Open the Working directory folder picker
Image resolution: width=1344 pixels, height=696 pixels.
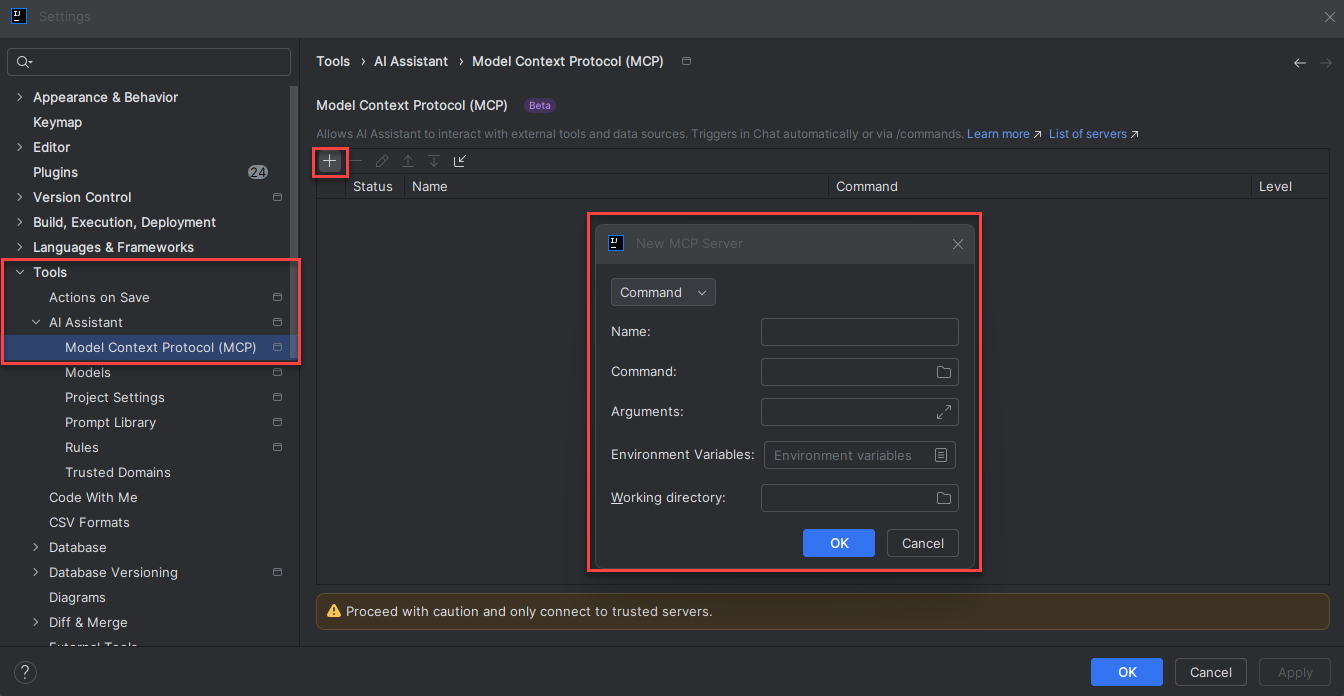click(943, 497)
